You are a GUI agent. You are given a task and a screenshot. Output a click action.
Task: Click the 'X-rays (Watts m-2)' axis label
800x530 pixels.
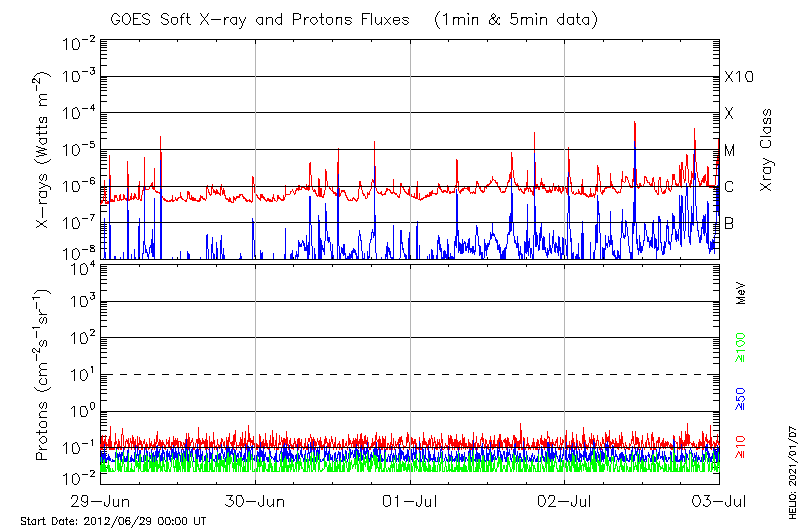tap(43, 148)
